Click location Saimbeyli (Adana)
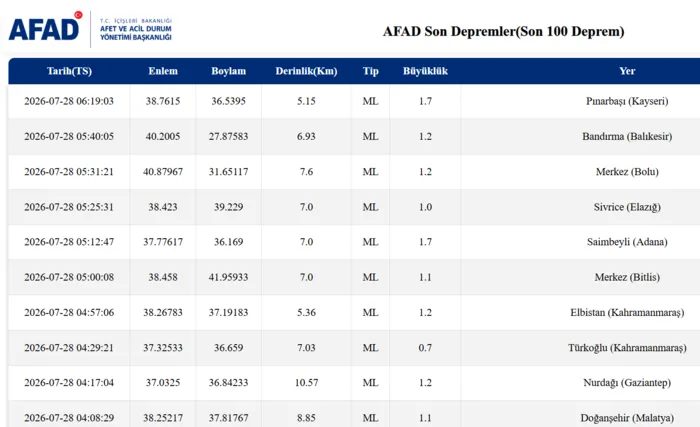Viewport: 700px width, 427px height. (x=627, y=242)
